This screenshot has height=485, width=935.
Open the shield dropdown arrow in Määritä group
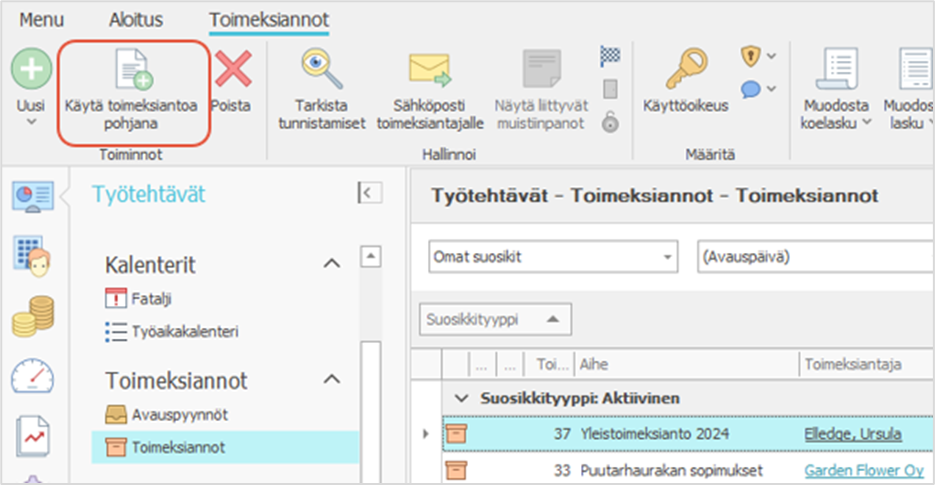point(772,56)
